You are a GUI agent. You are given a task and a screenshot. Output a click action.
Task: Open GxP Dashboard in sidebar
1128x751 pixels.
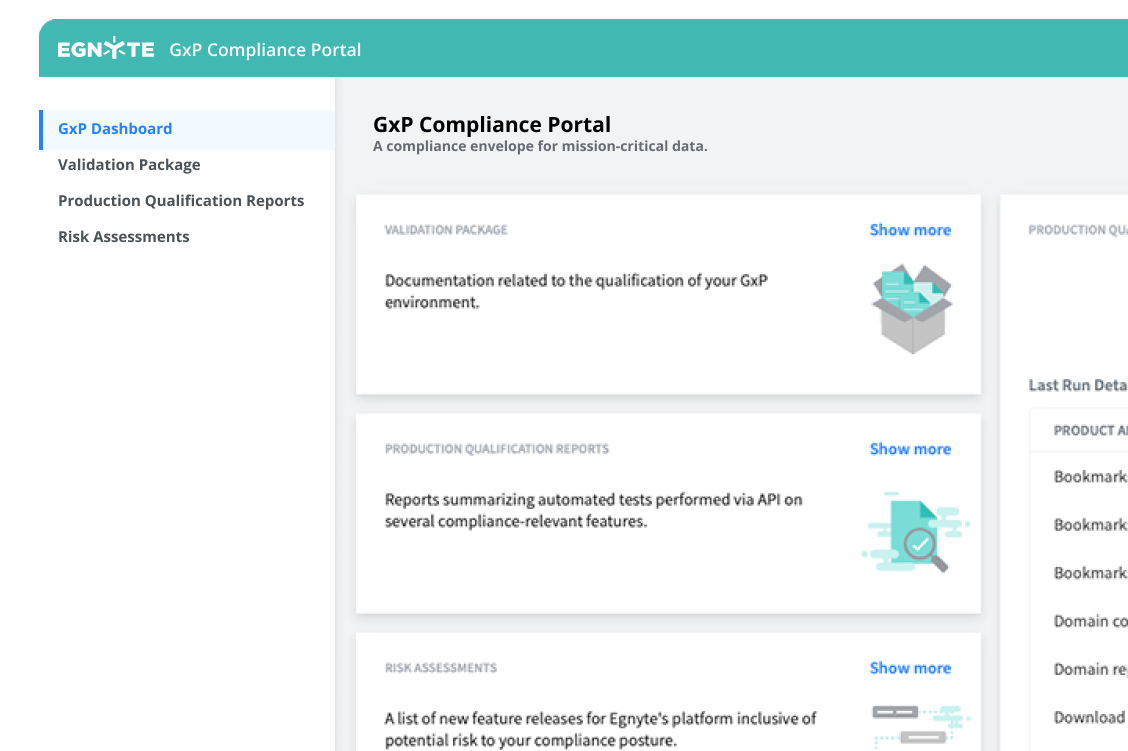115,129
